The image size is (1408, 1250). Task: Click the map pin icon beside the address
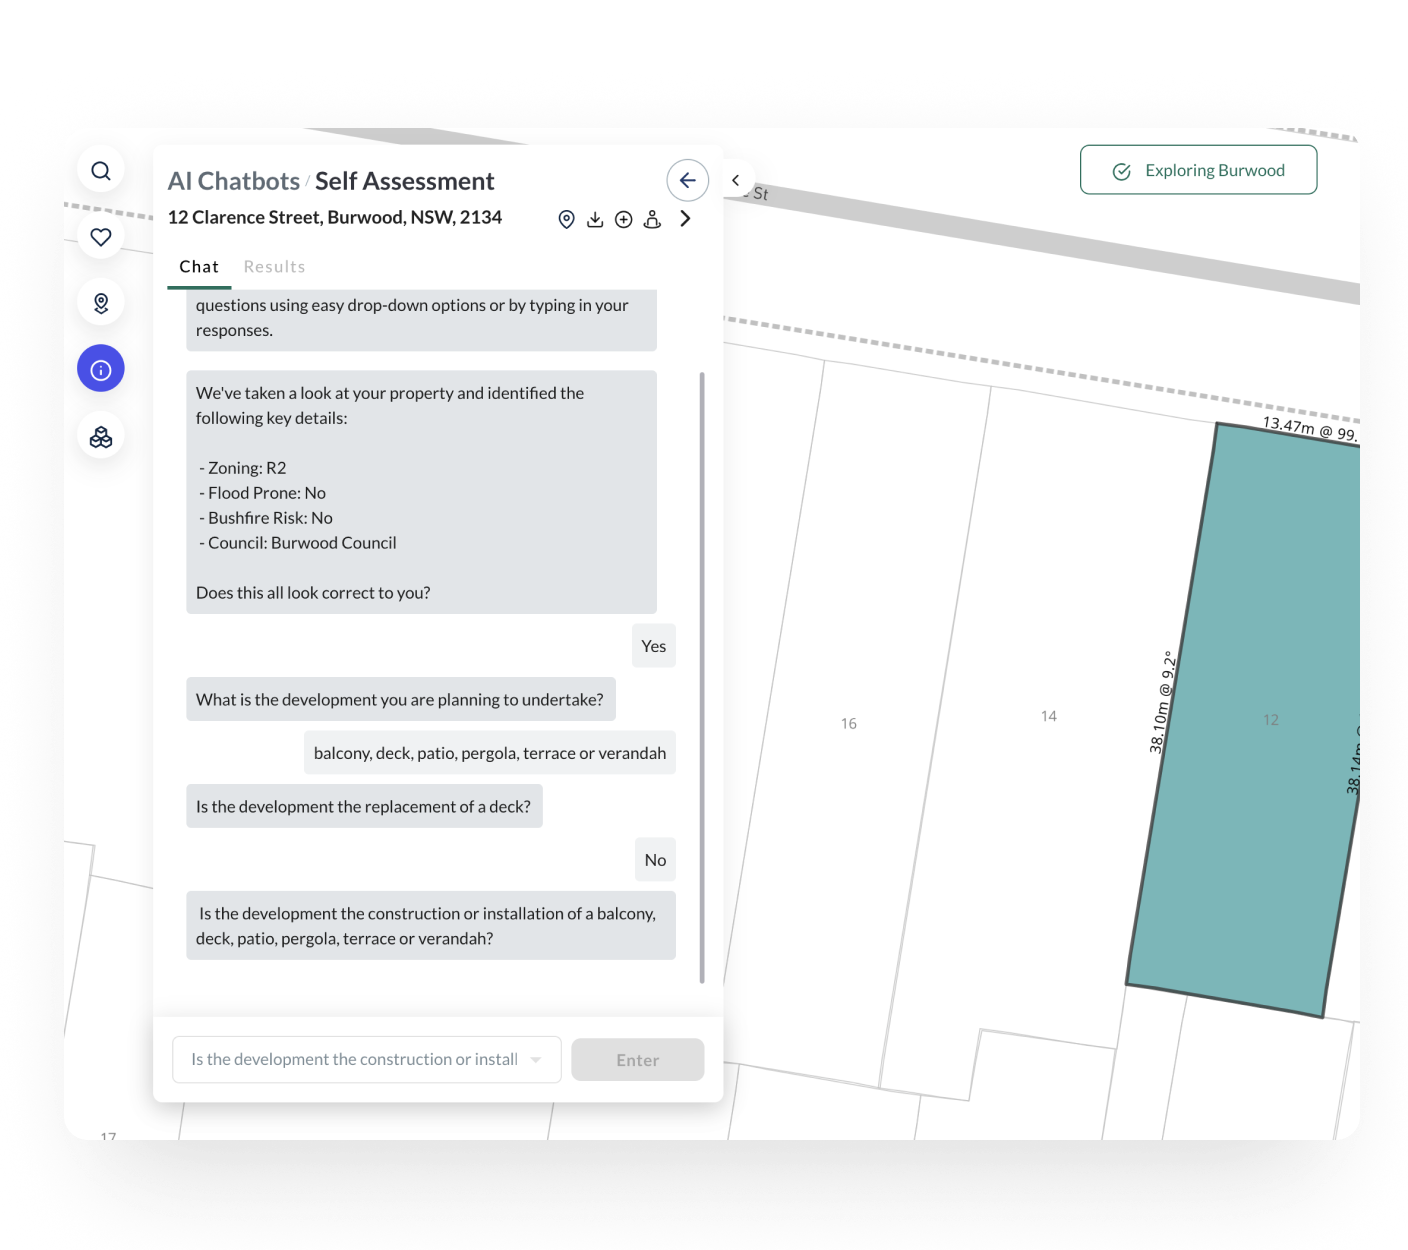[566, 218]
